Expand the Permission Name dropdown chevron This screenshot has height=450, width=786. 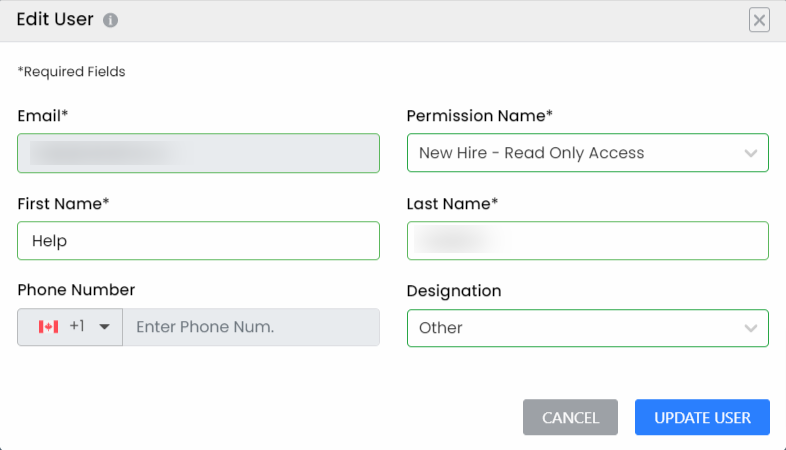[750, 153]
